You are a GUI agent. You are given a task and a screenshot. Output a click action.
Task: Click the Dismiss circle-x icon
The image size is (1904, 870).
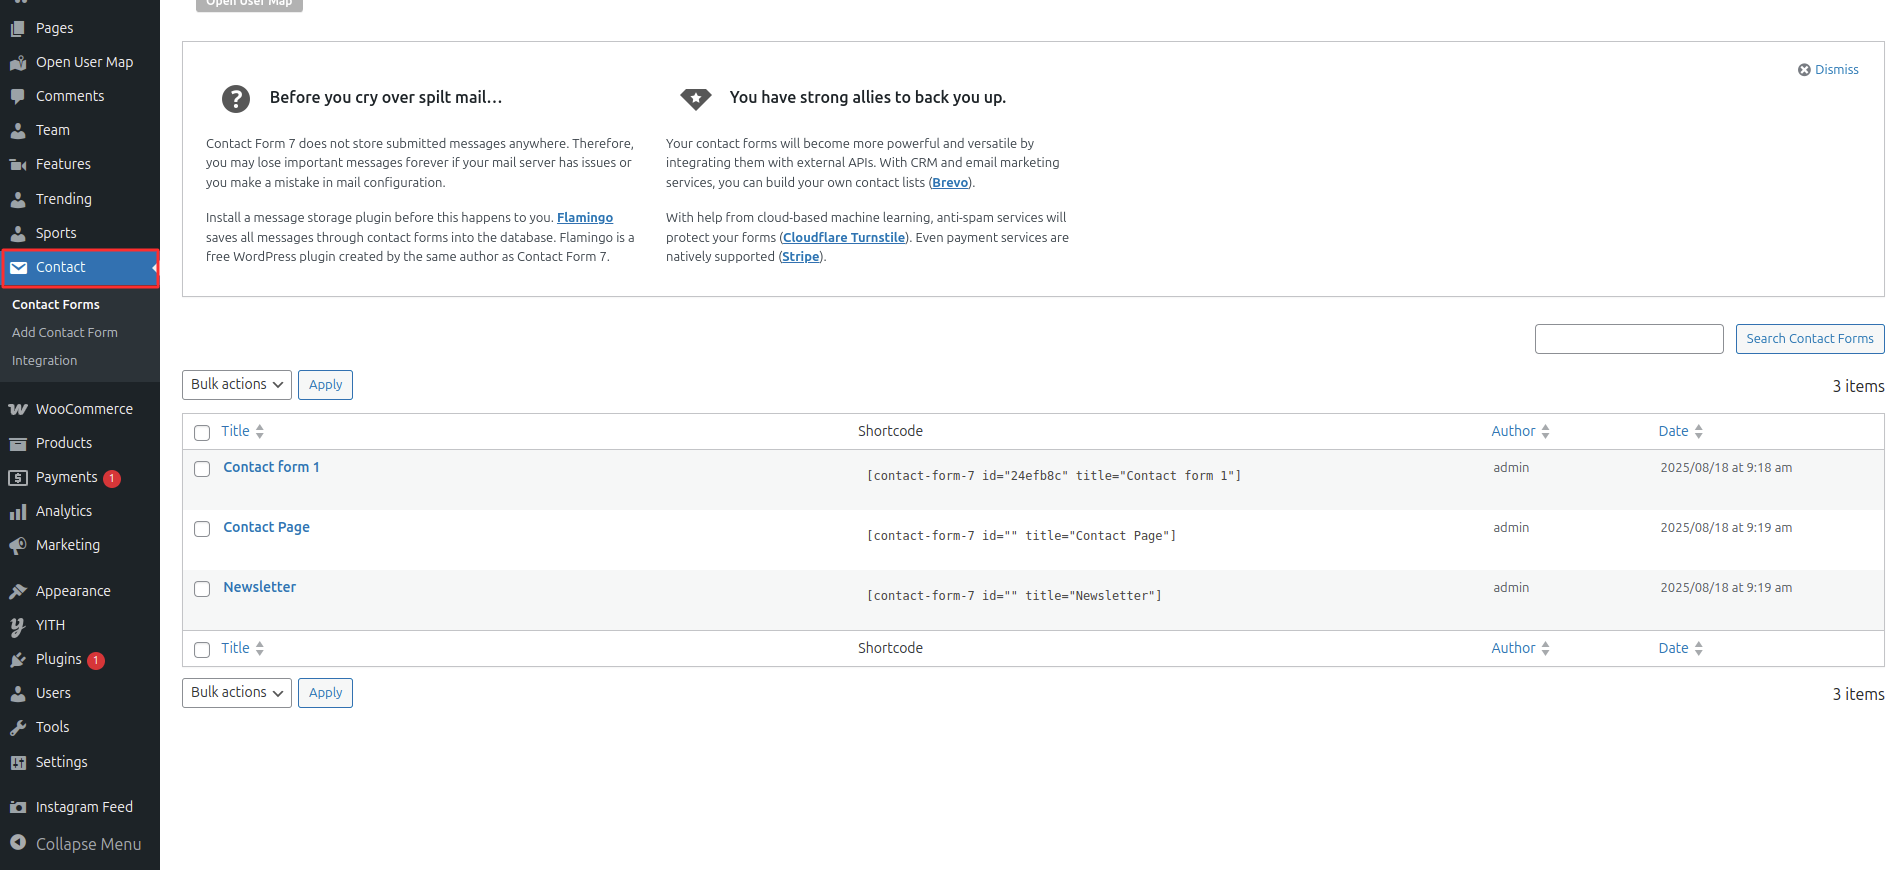[1804, 70]
